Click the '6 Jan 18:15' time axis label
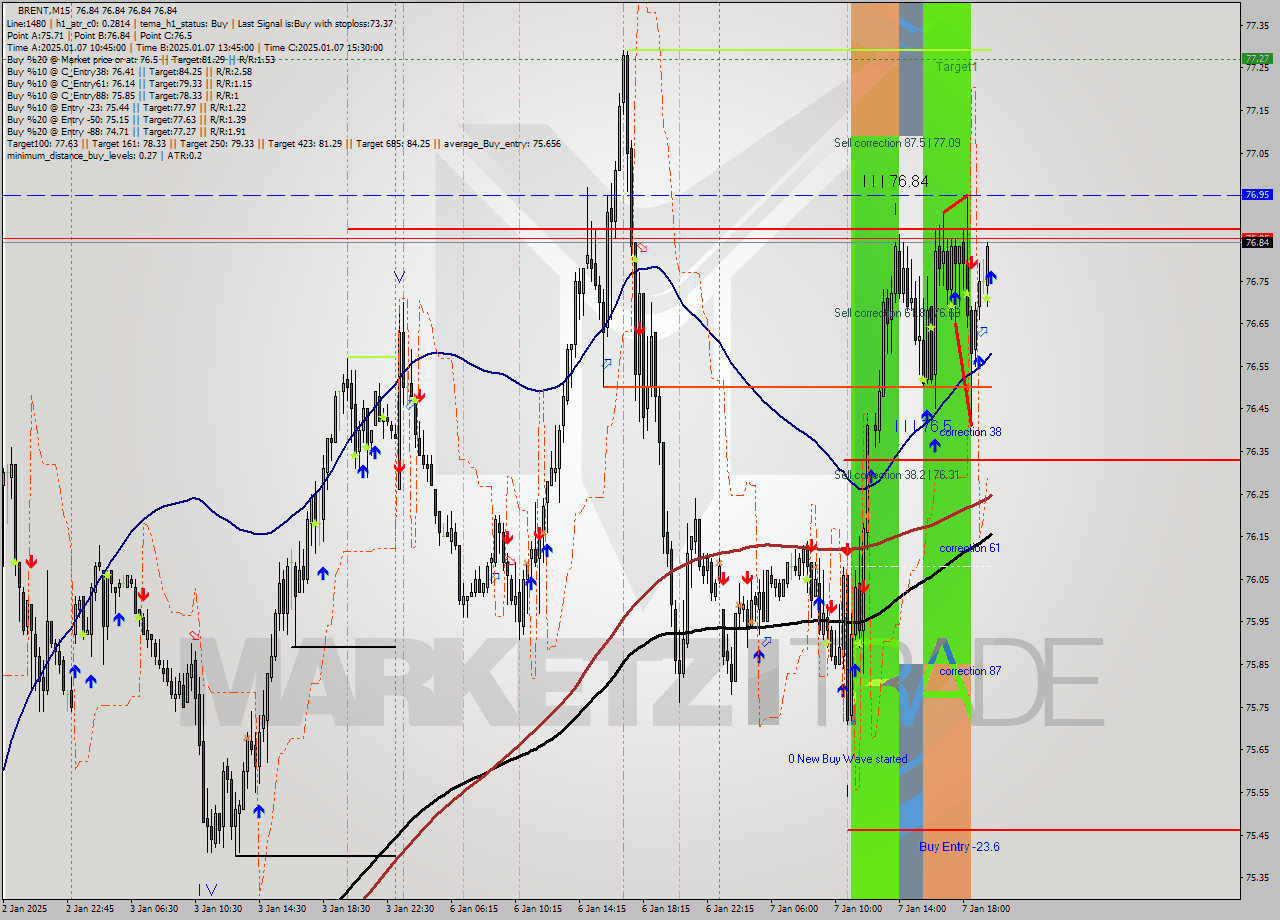 coord(665,909)
